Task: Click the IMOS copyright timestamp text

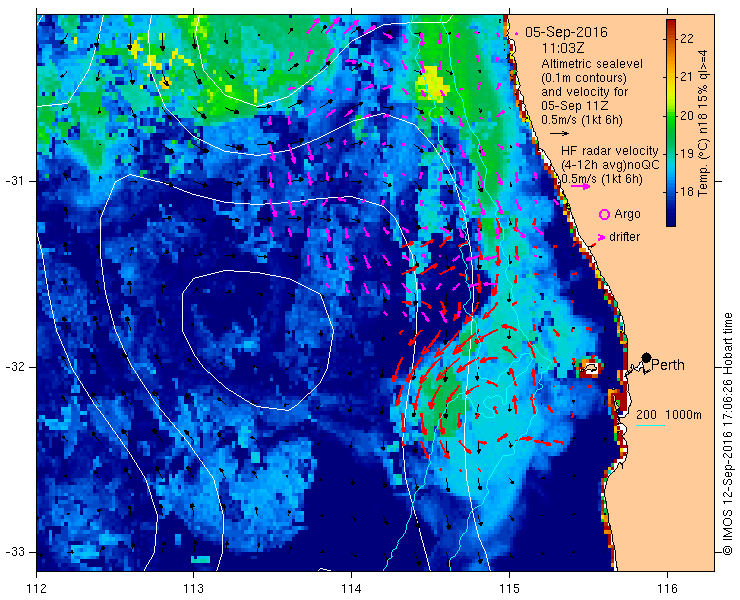Action: (x=727, y=433)
